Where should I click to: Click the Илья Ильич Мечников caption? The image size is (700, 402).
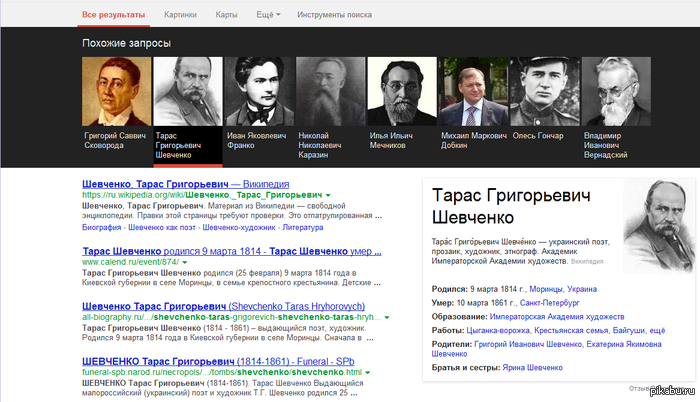[x=391, y=140]
